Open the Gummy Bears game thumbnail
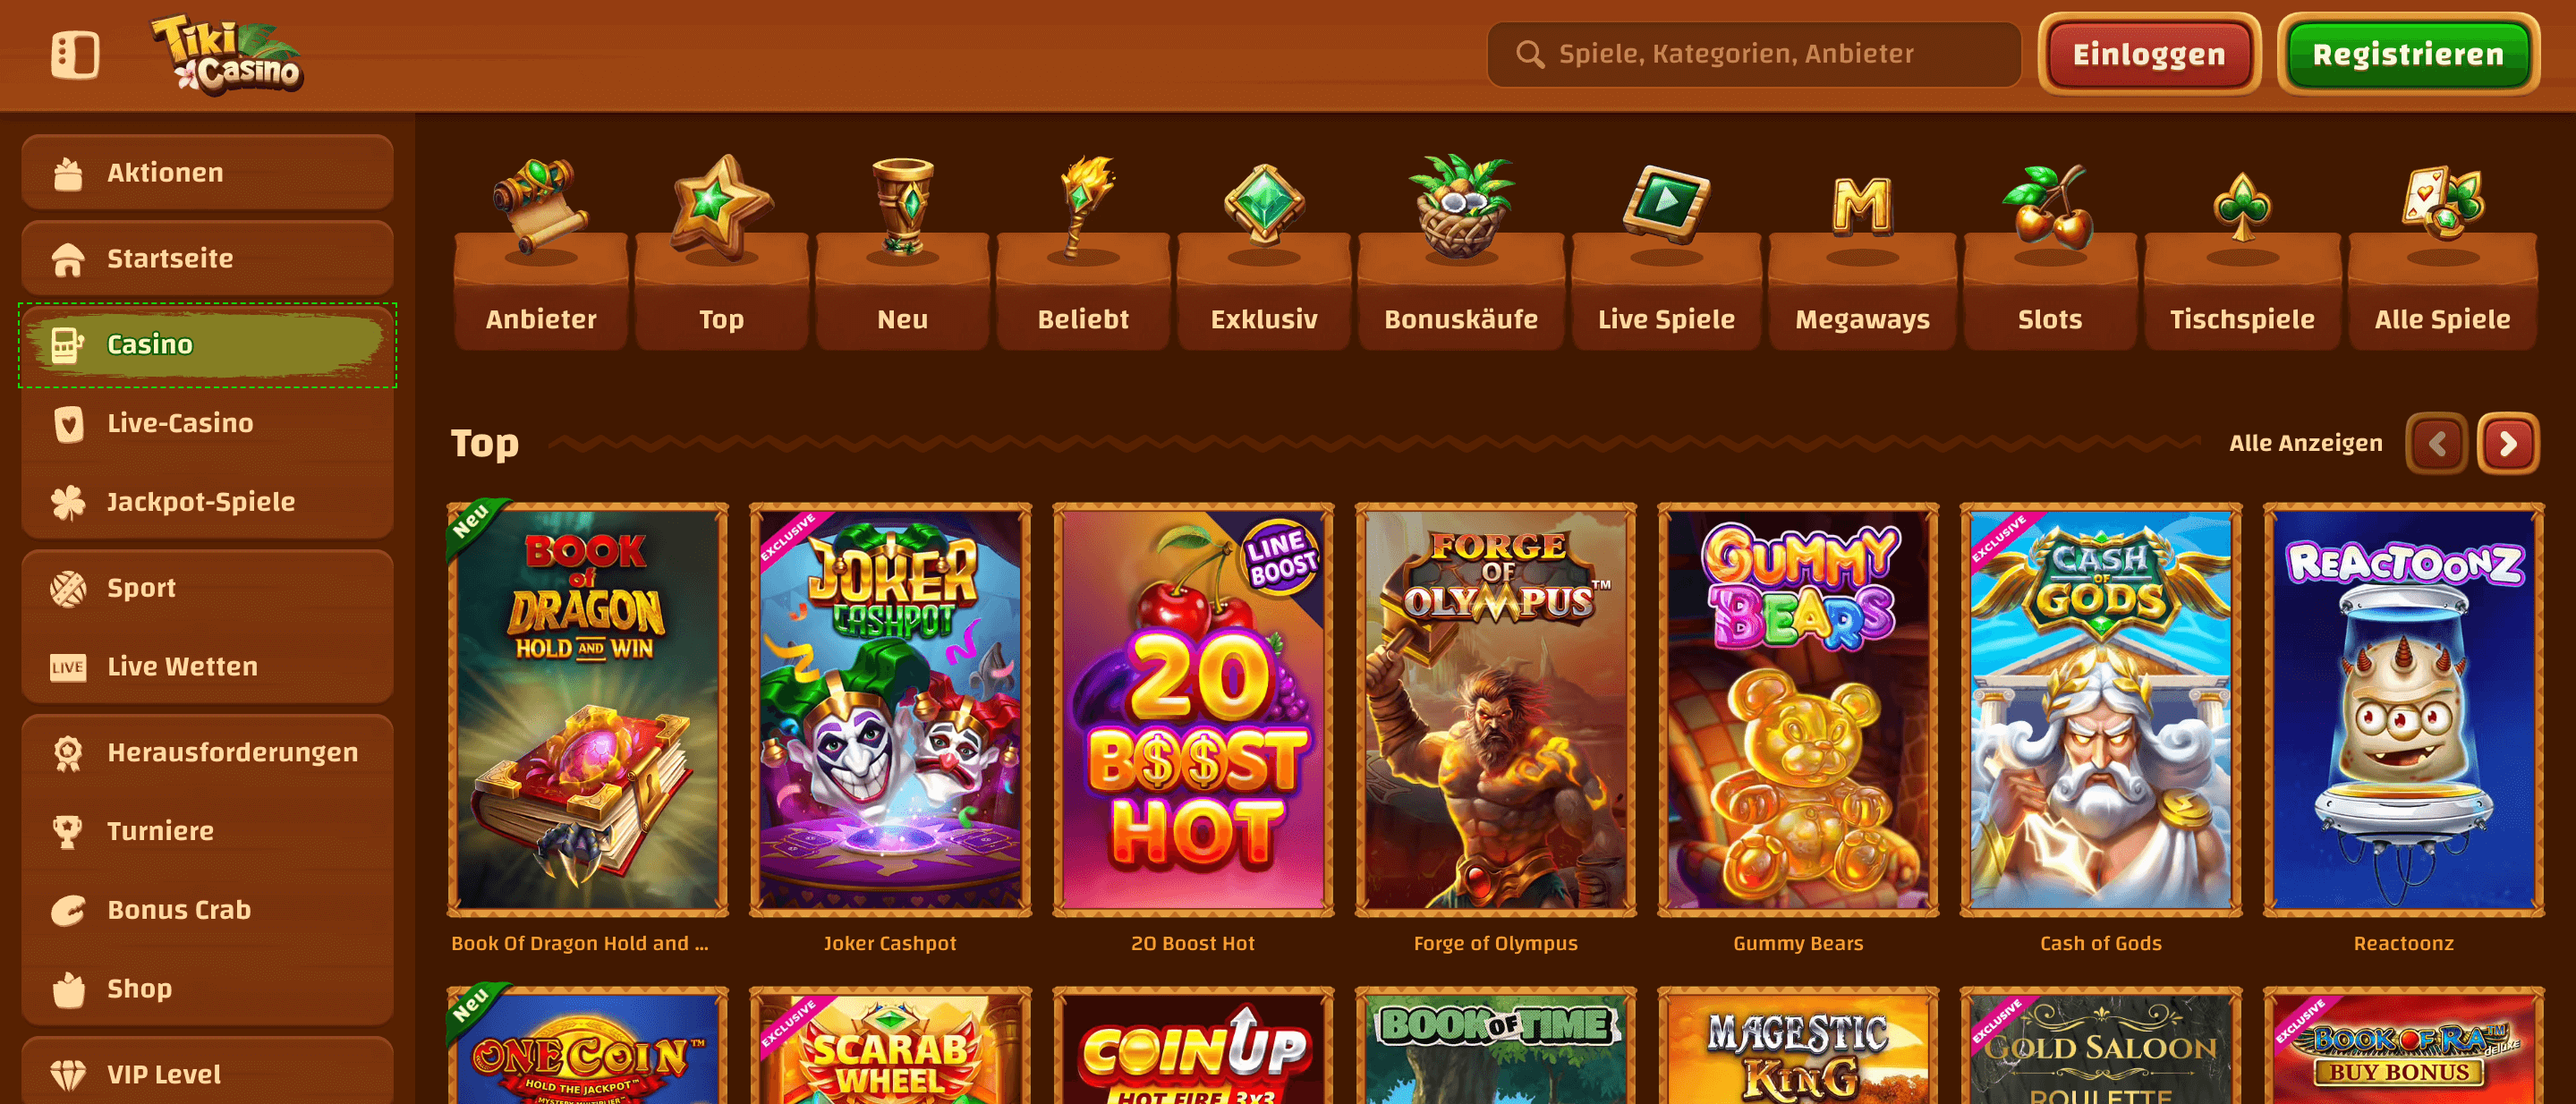The width and height of the screenshot is (2576, 1104). point(1798,710)
